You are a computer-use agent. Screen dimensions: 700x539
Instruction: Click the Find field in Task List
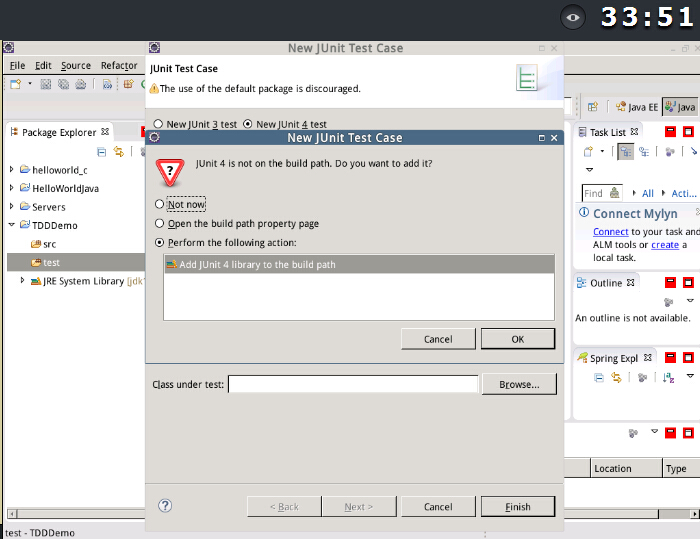(x=602, y=193)
